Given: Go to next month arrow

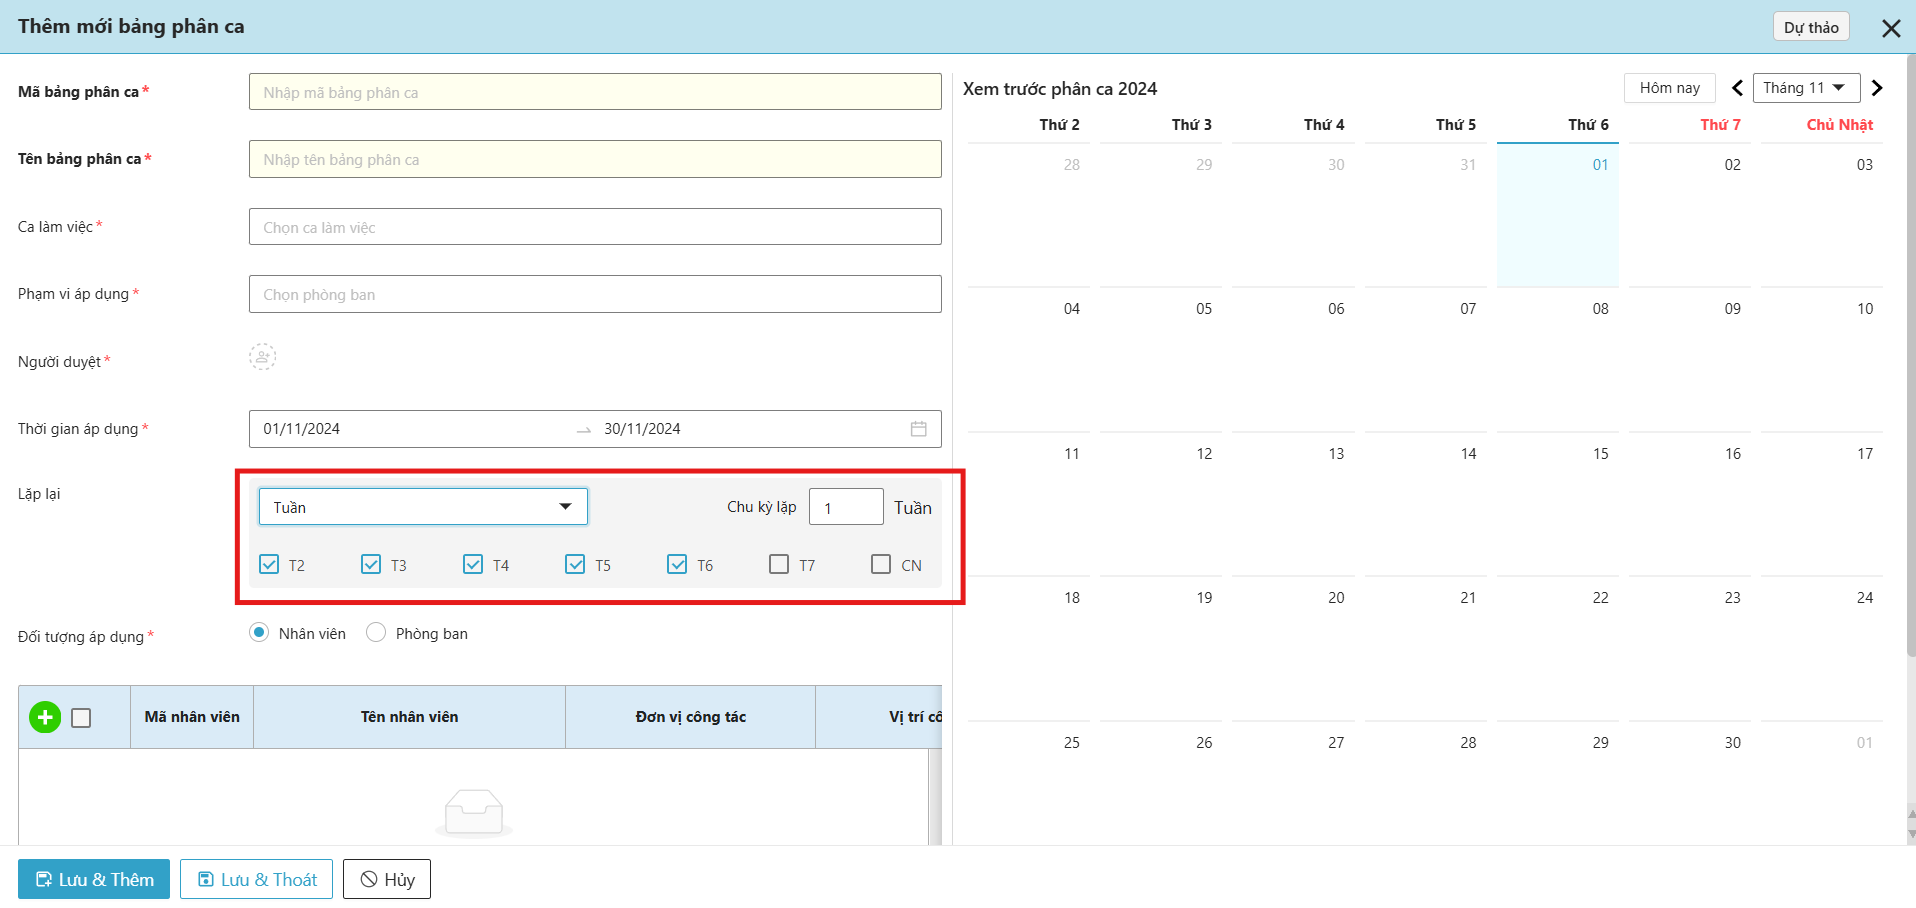Looking at the screenshot, I should tap(1877, 88).
